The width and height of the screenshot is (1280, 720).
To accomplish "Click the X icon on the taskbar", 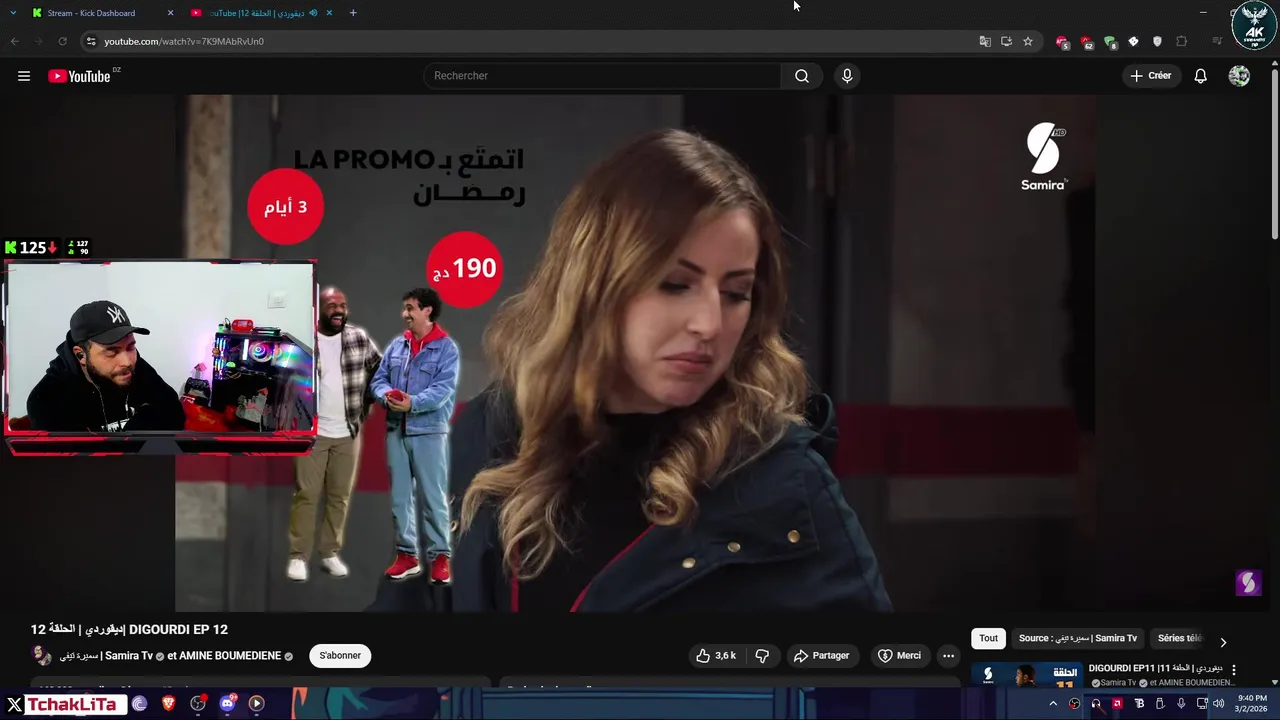I will pos(14,704).
